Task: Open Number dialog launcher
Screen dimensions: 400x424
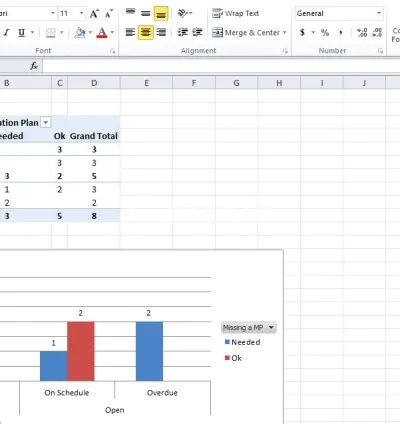Action: 380,51
